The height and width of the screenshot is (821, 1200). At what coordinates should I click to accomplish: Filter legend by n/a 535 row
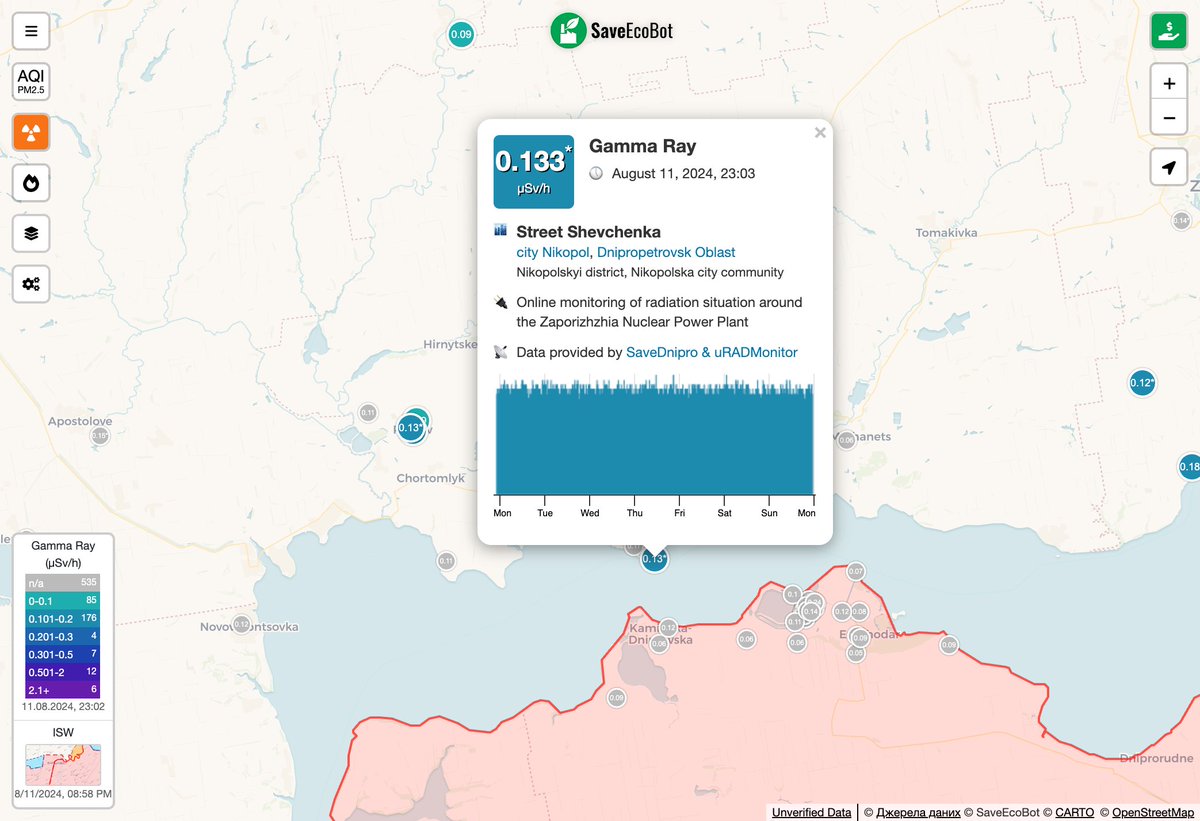pos(62,581)
